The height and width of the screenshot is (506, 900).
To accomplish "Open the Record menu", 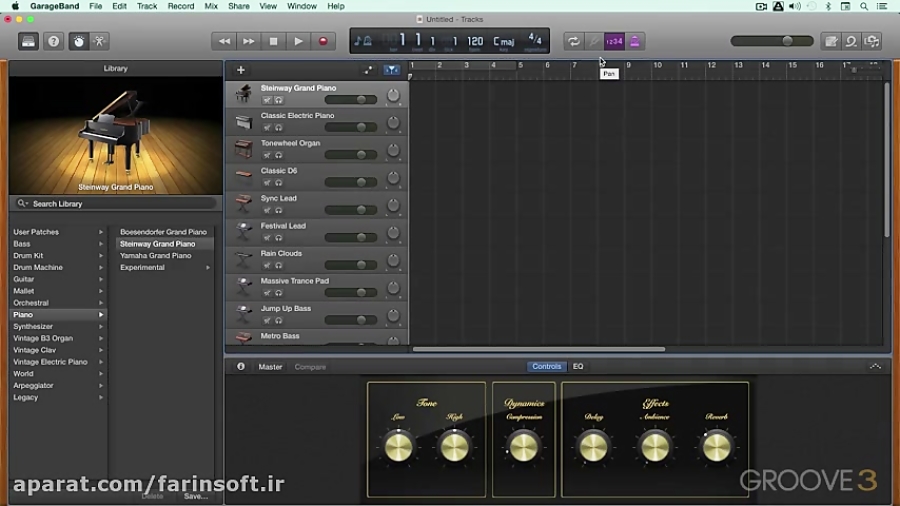I will coord(181,6).
